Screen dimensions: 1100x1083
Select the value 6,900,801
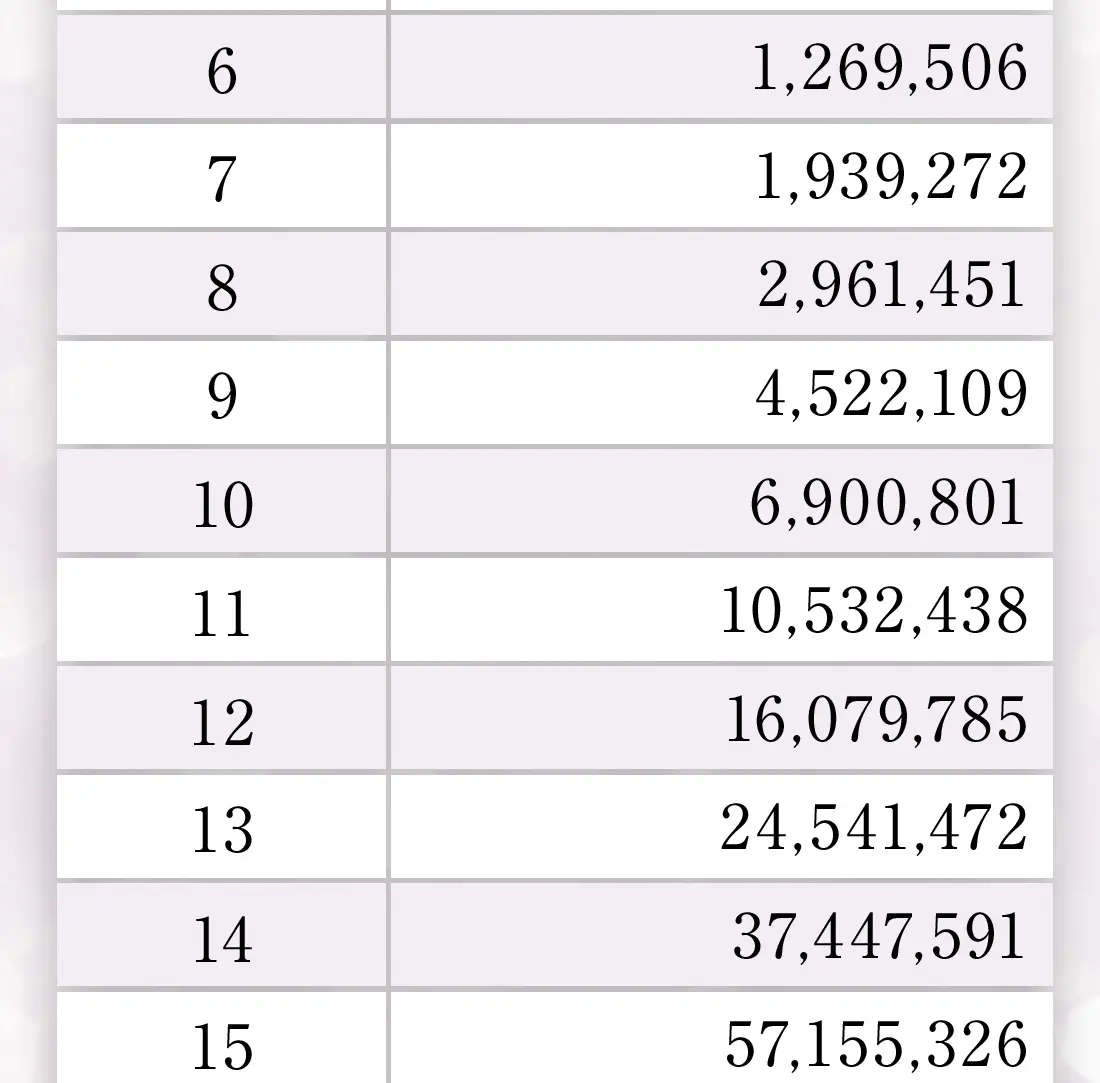(x=887, y=502)
